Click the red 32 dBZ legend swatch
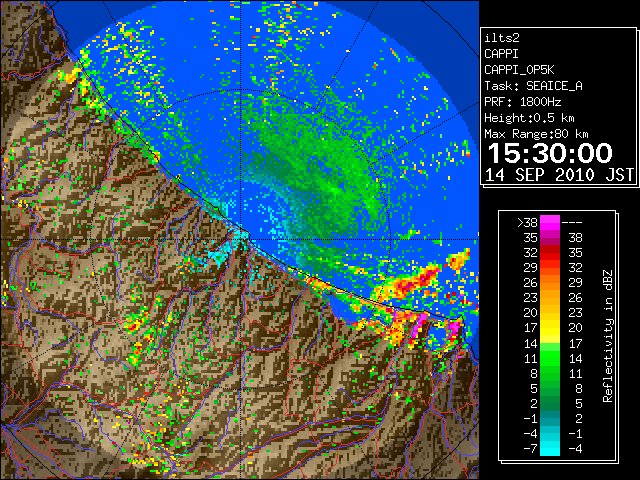The height and width of the screenshot is (480, 640). tap(550, 253)
